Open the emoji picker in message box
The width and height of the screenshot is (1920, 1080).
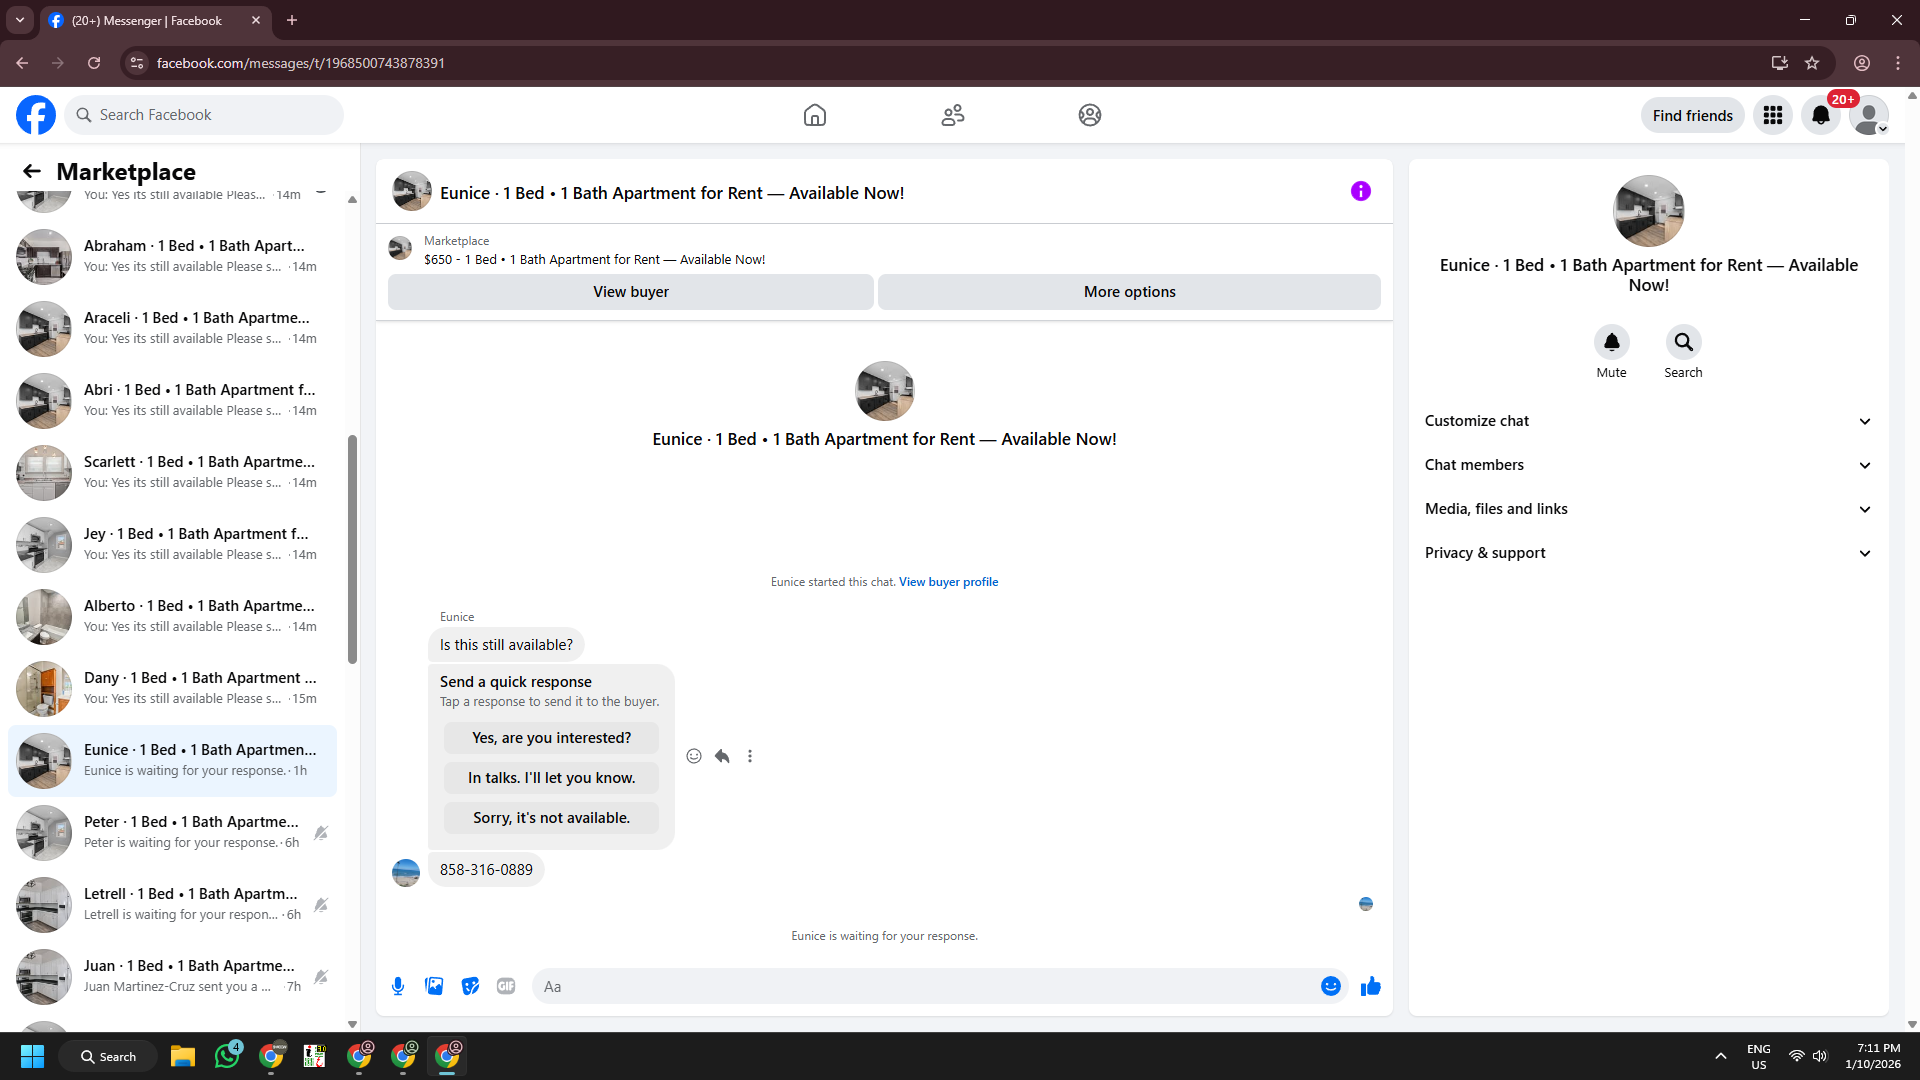click(1330, 986)
